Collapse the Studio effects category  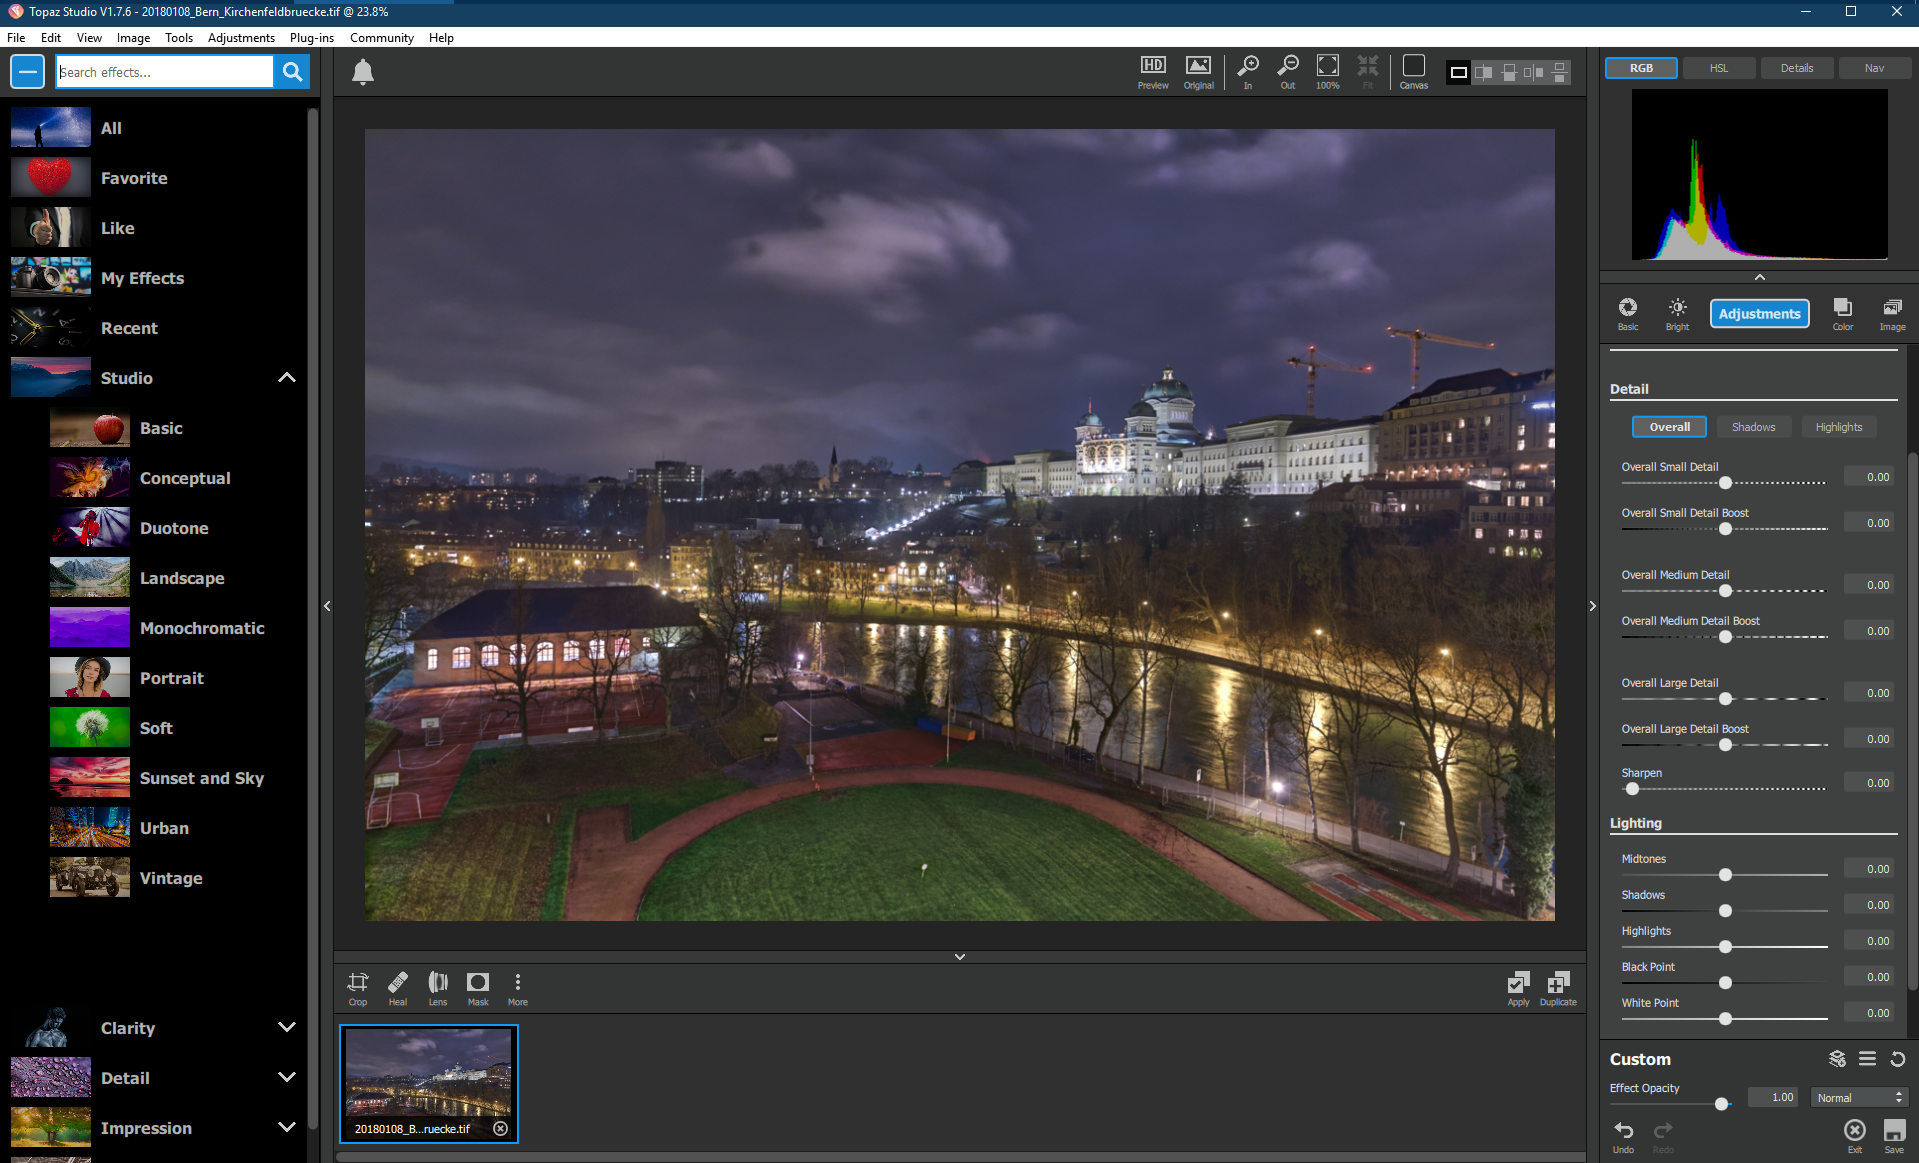point(287,378)
